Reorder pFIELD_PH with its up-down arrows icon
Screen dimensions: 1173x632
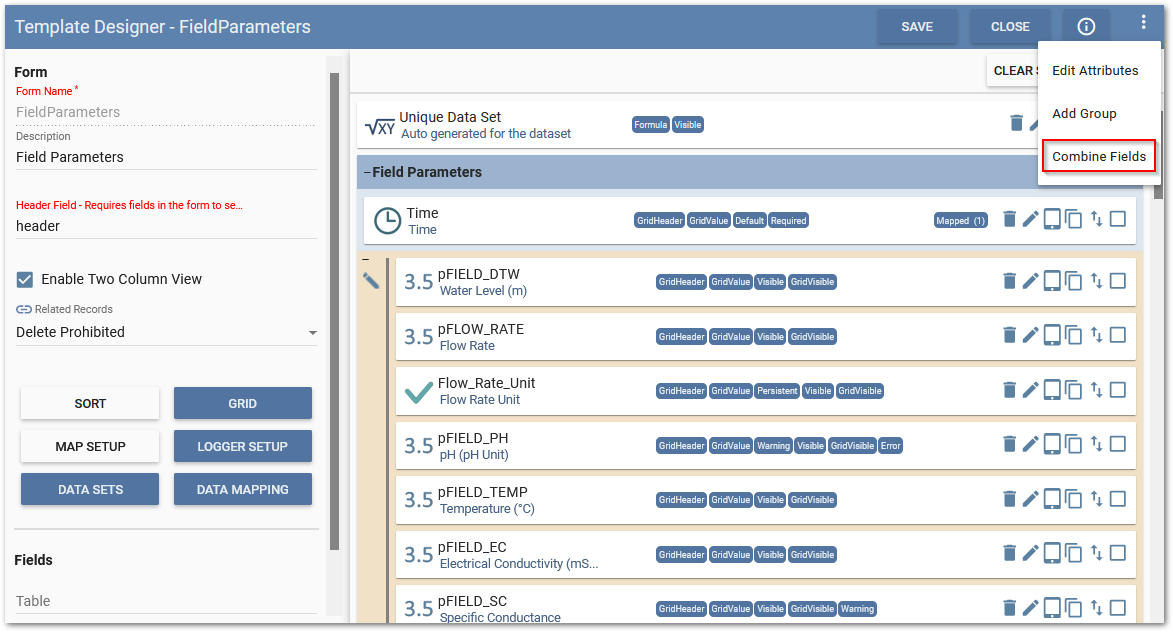click(1095, 444)
